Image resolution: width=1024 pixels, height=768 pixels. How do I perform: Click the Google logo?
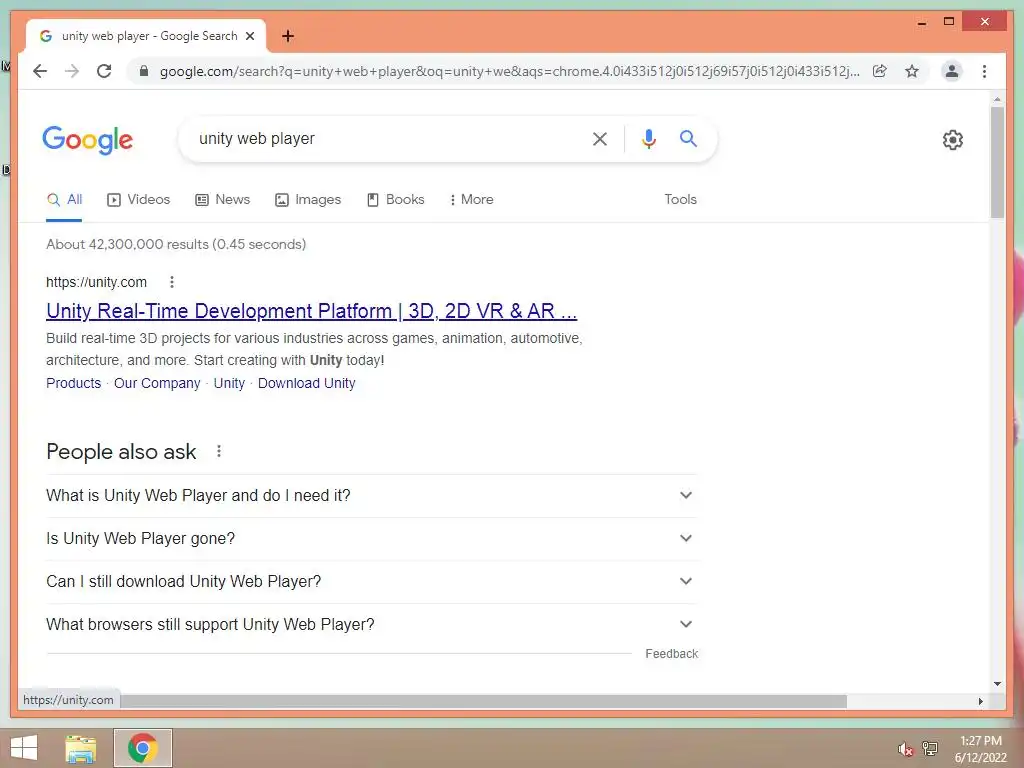point(88,140)
